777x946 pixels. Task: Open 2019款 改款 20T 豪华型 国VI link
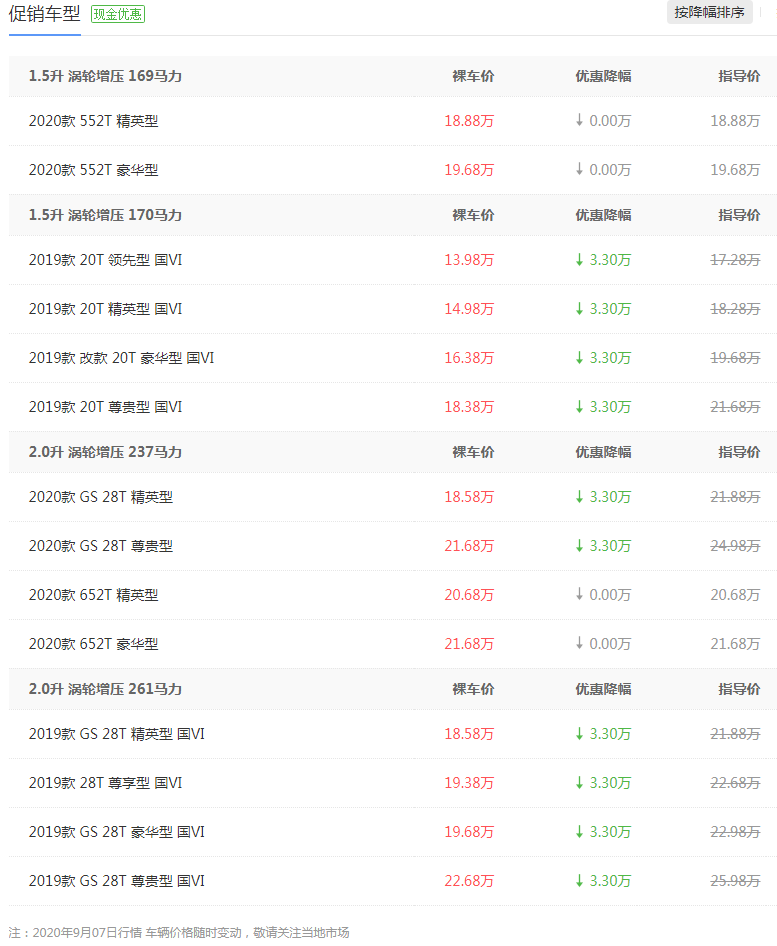tap(121, 358)
